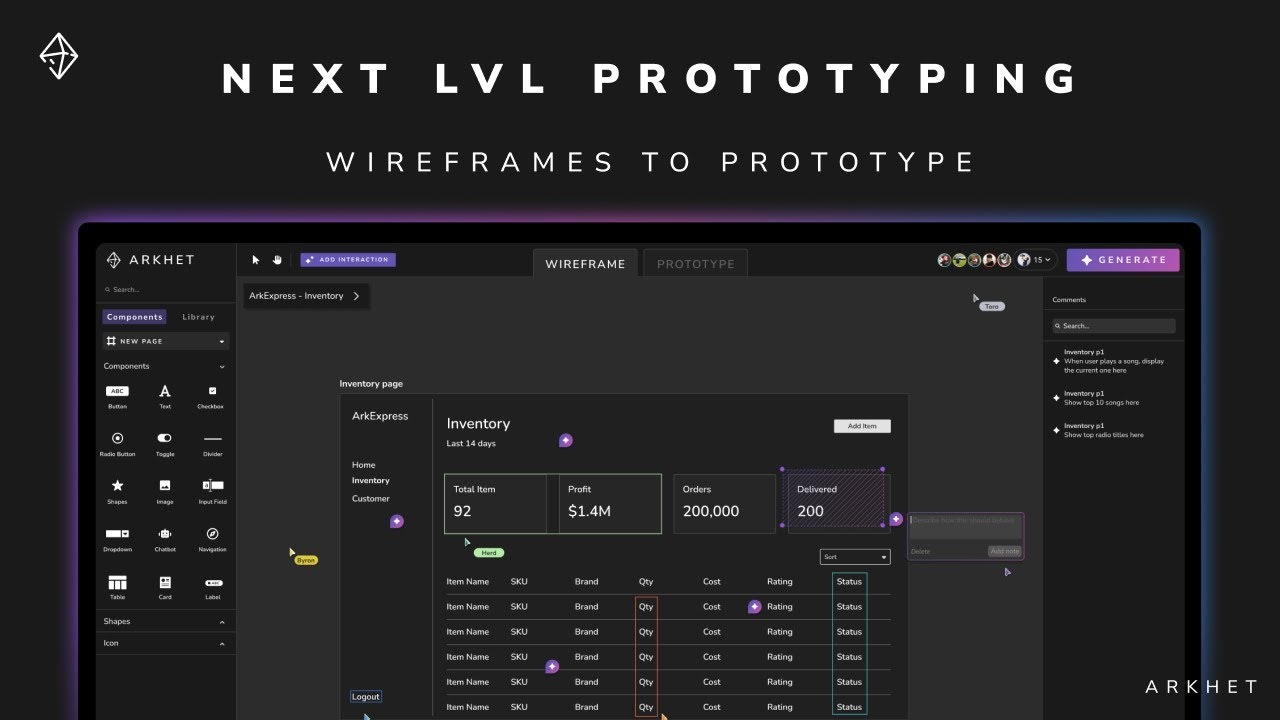Pick the Radio Button component icon

coord(117,438)
